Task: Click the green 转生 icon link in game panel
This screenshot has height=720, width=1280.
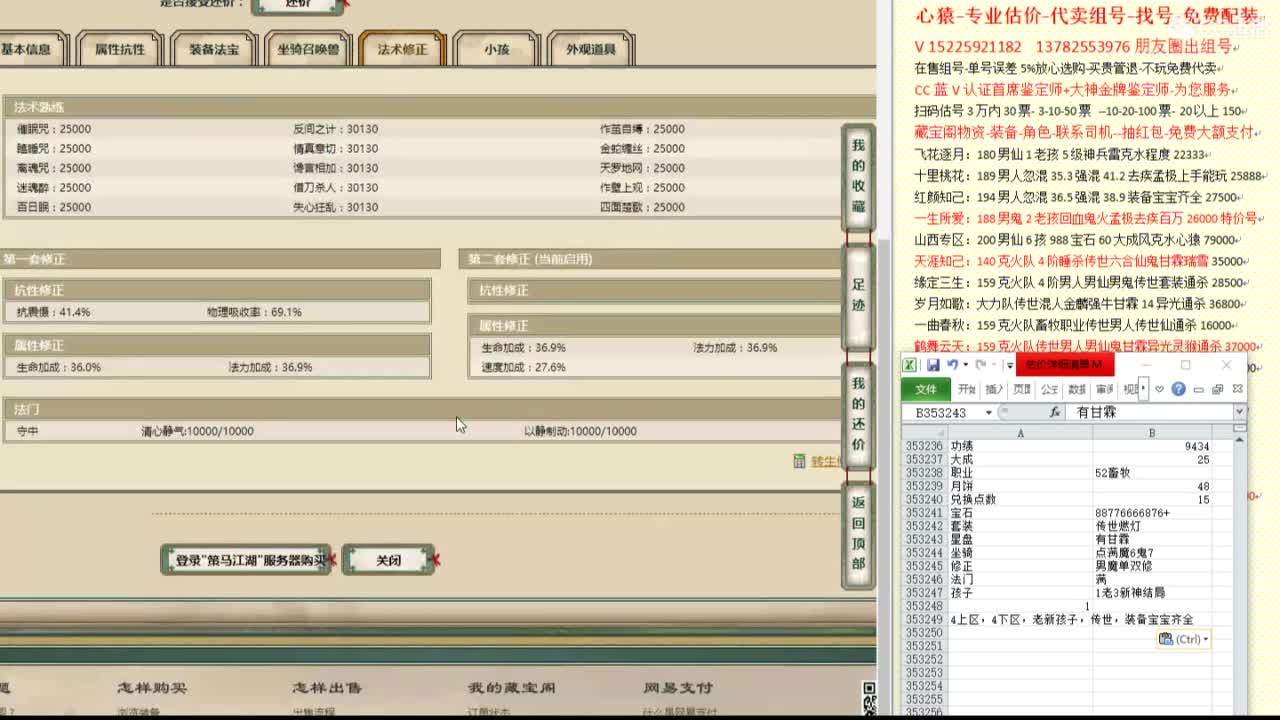Action: click(x=800, y=461)
